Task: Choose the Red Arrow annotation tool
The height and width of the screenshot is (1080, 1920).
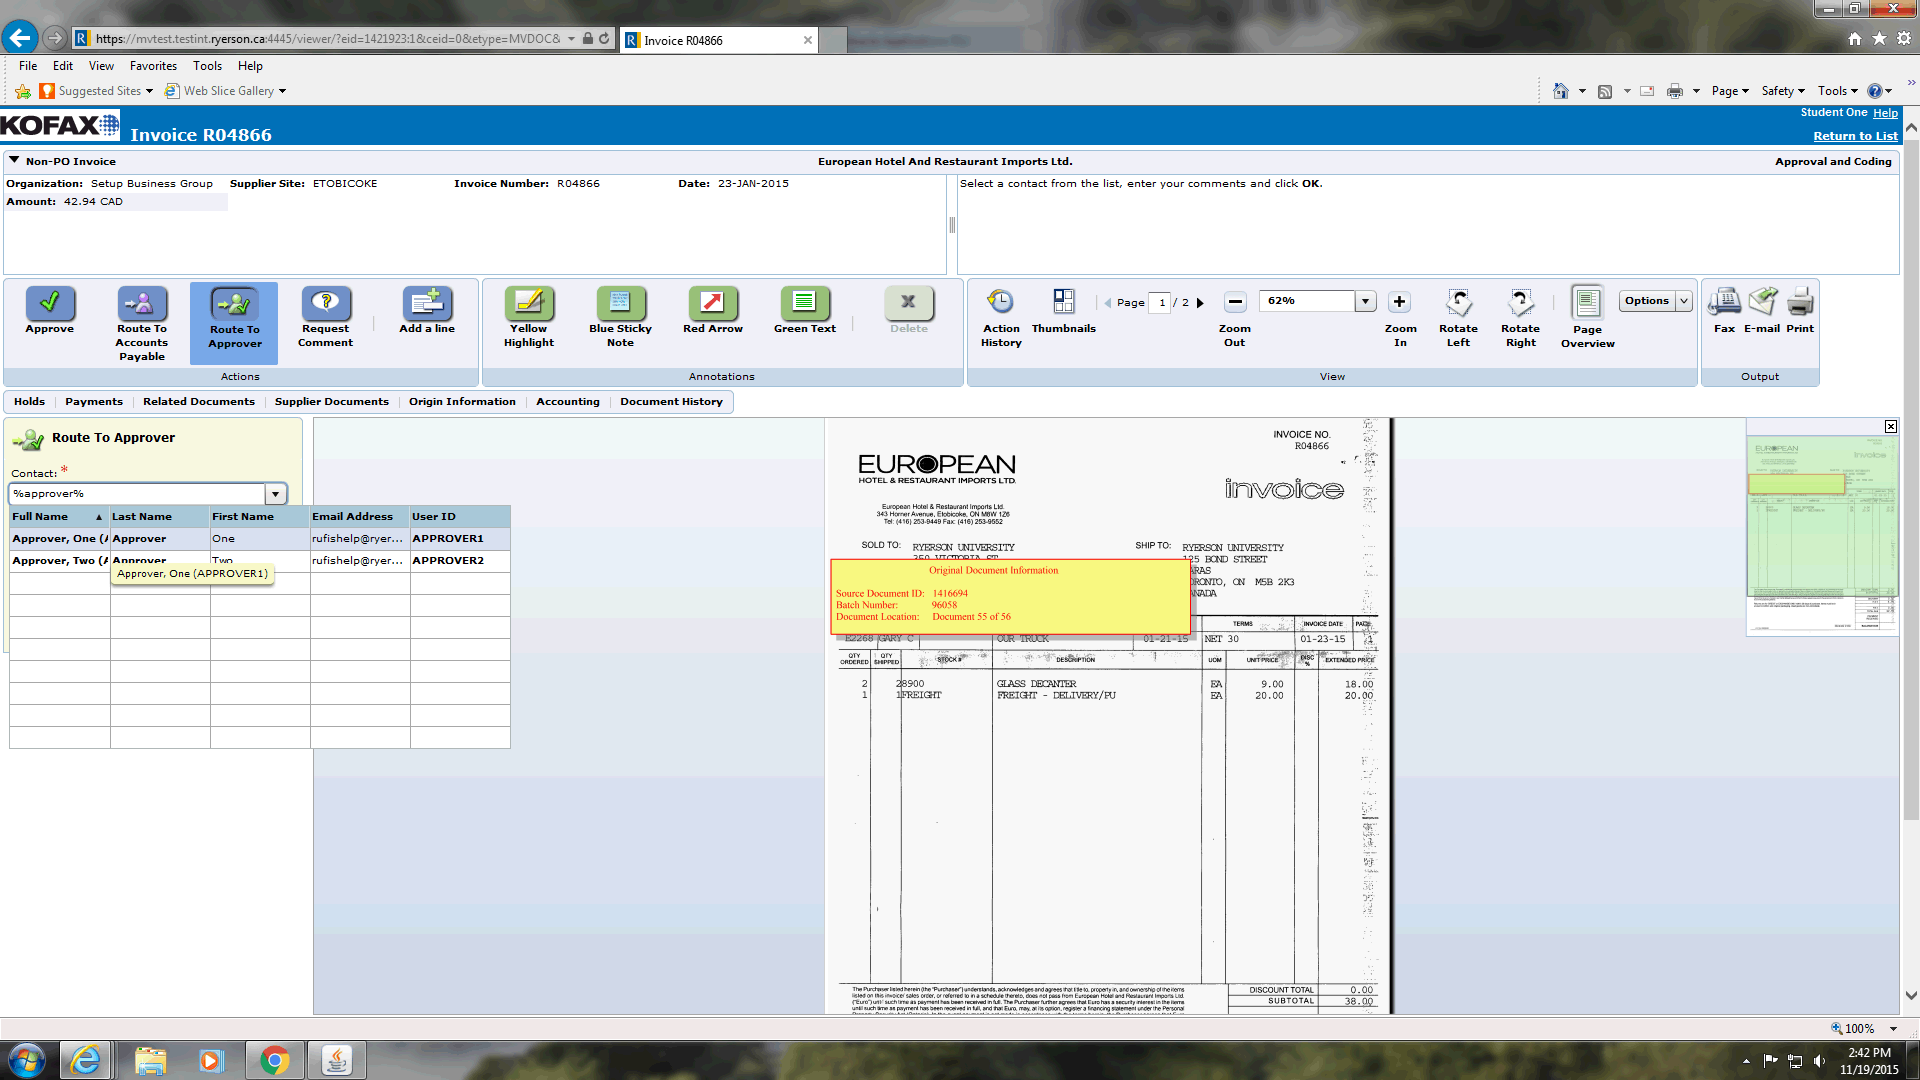Action: [x=712, y=302]
